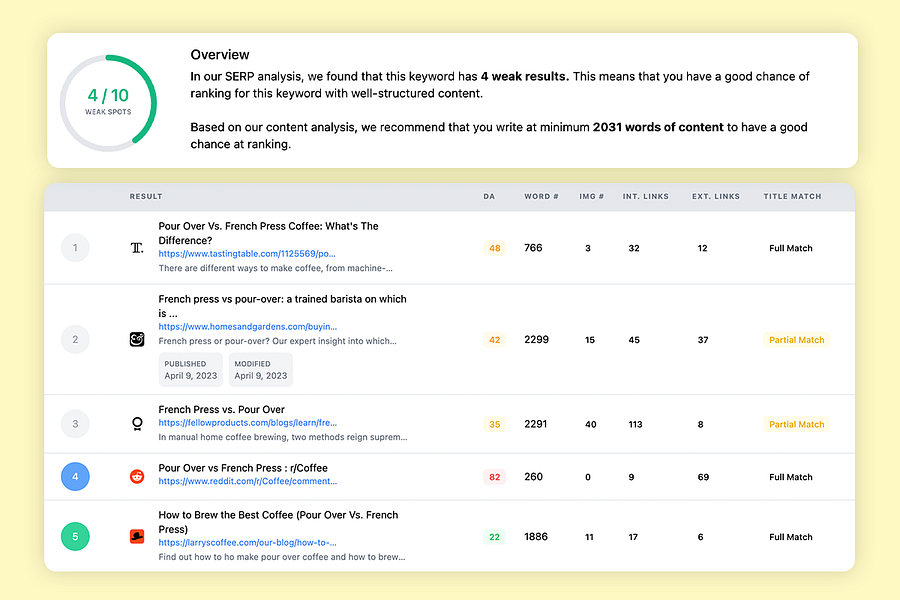Image resolution: width=900 pixels, height=600 pixels.
Task: Click the gray rank 1 circle
Action: pyautogui.click(x=75, y=248)
